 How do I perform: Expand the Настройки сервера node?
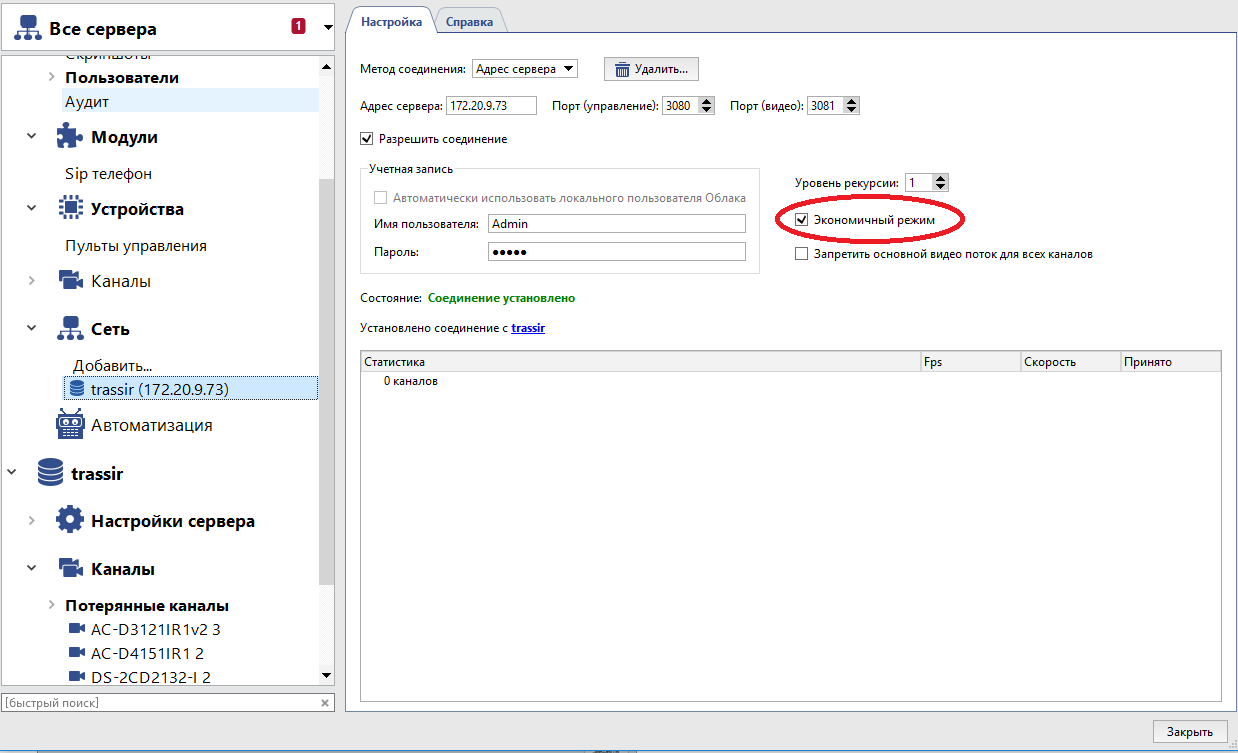click(x=32, y=521)
